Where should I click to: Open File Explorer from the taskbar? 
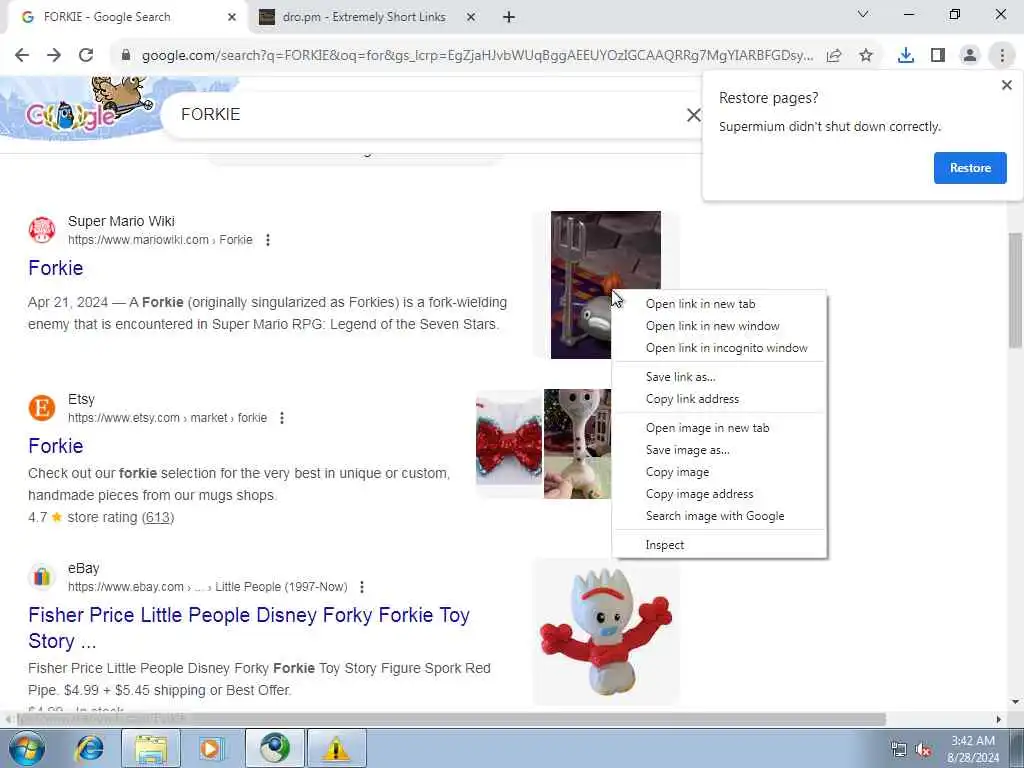coord(151,748)
